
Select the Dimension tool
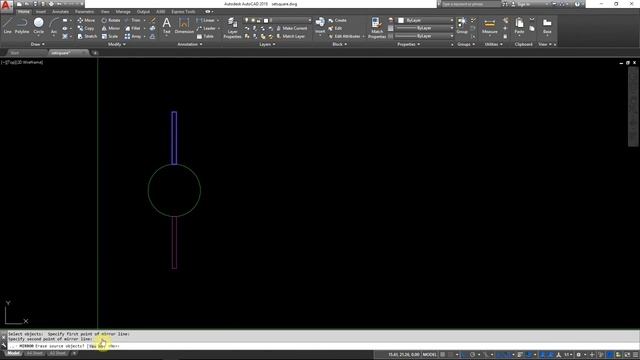184,25
